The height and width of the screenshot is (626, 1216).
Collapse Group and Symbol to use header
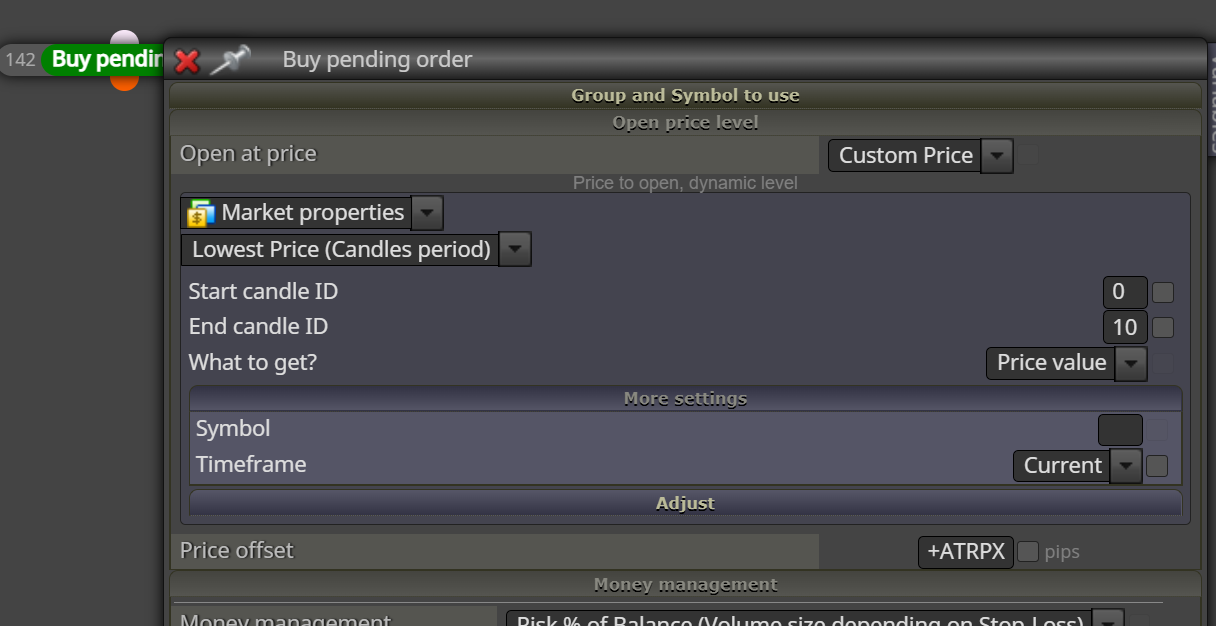tap(685, 95)
